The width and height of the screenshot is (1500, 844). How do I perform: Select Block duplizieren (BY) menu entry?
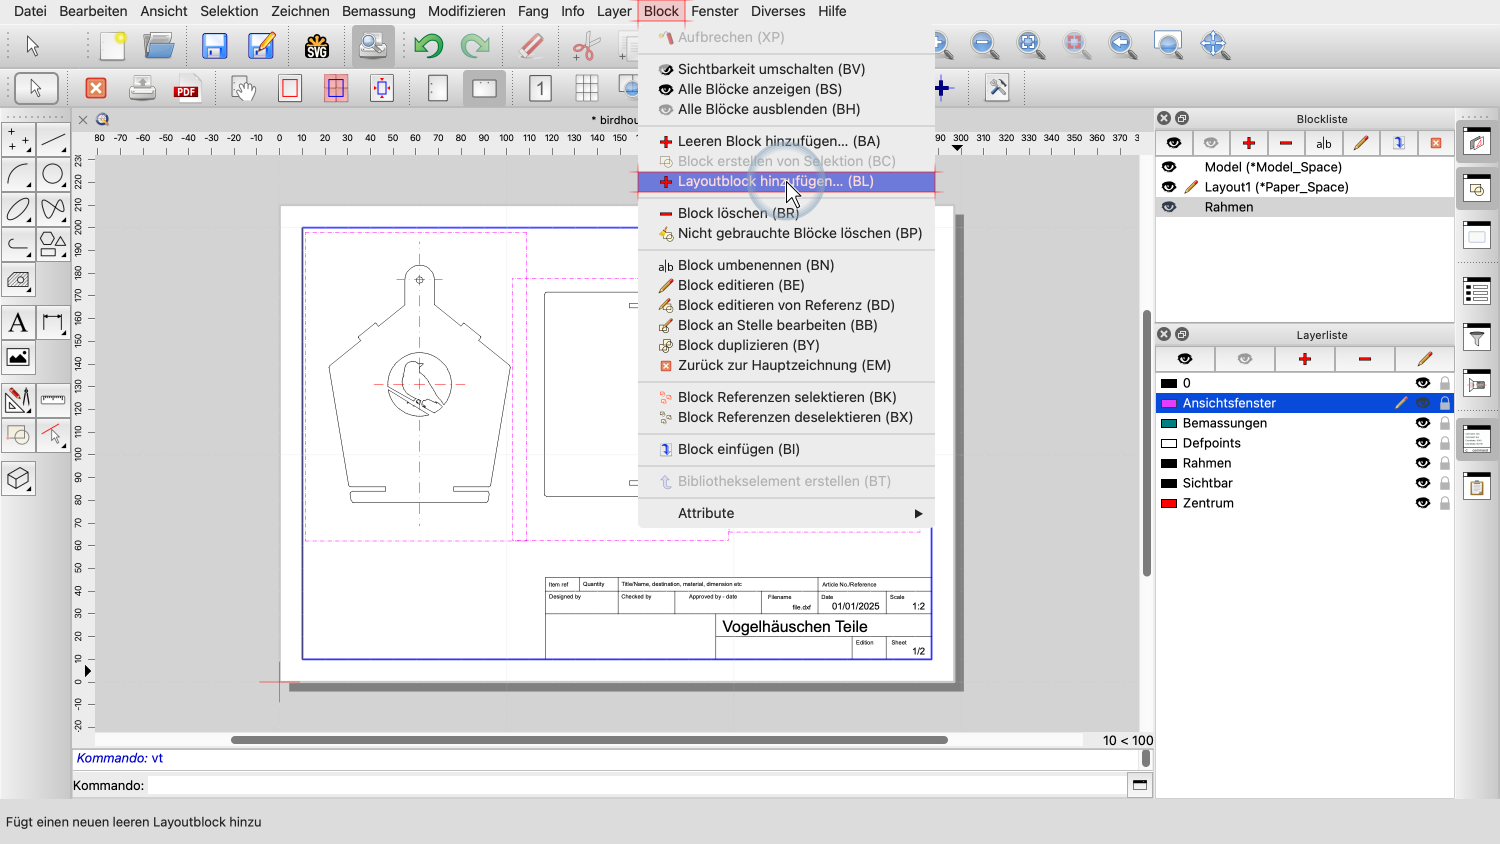coord(748,345)
